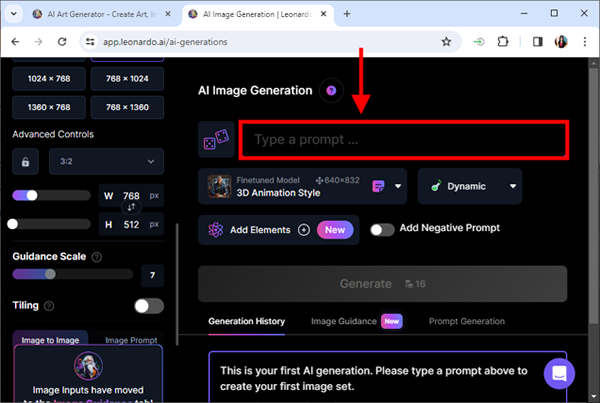
Task: Switch to Generation History tab
Action: click(x=246, y=321)
